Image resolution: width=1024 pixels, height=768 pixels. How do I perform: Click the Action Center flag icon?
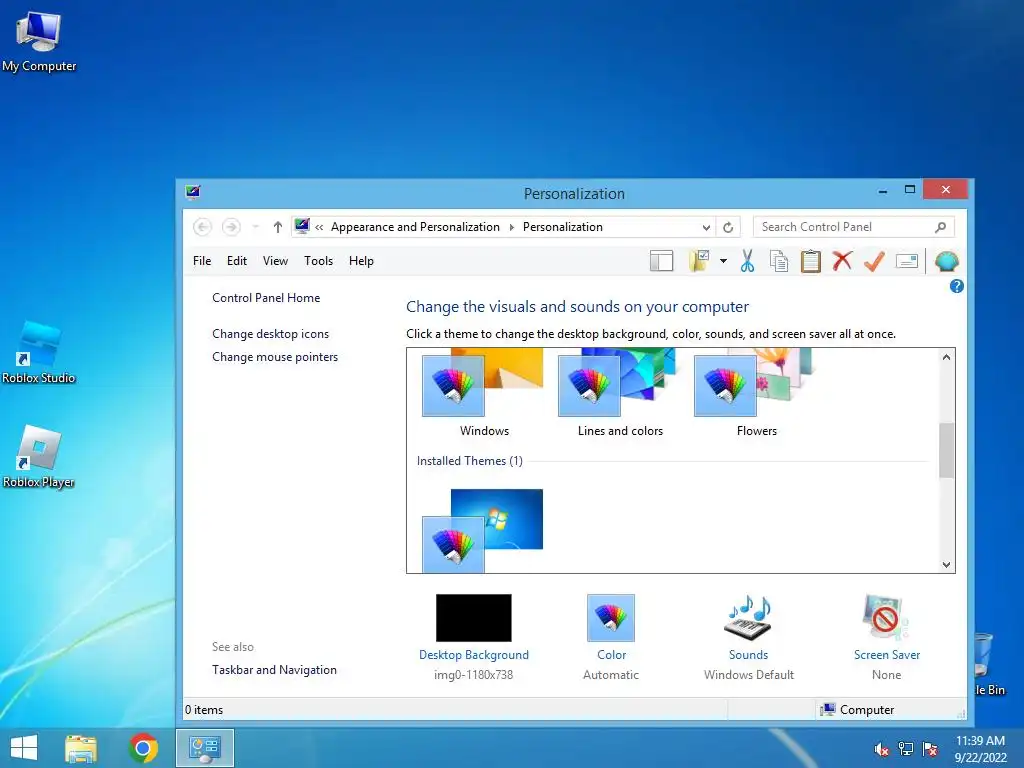click(x=929, y=749)
